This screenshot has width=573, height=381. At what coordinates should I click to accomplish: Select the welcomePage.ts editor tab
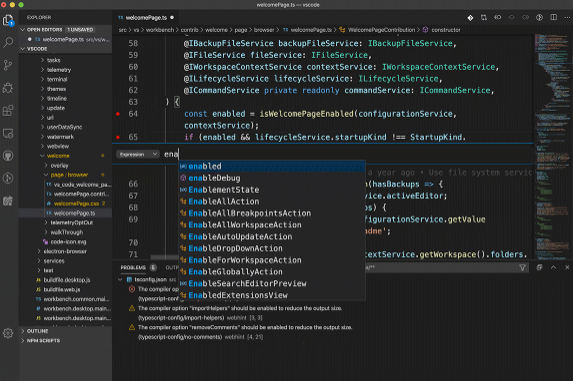(146, 18)
